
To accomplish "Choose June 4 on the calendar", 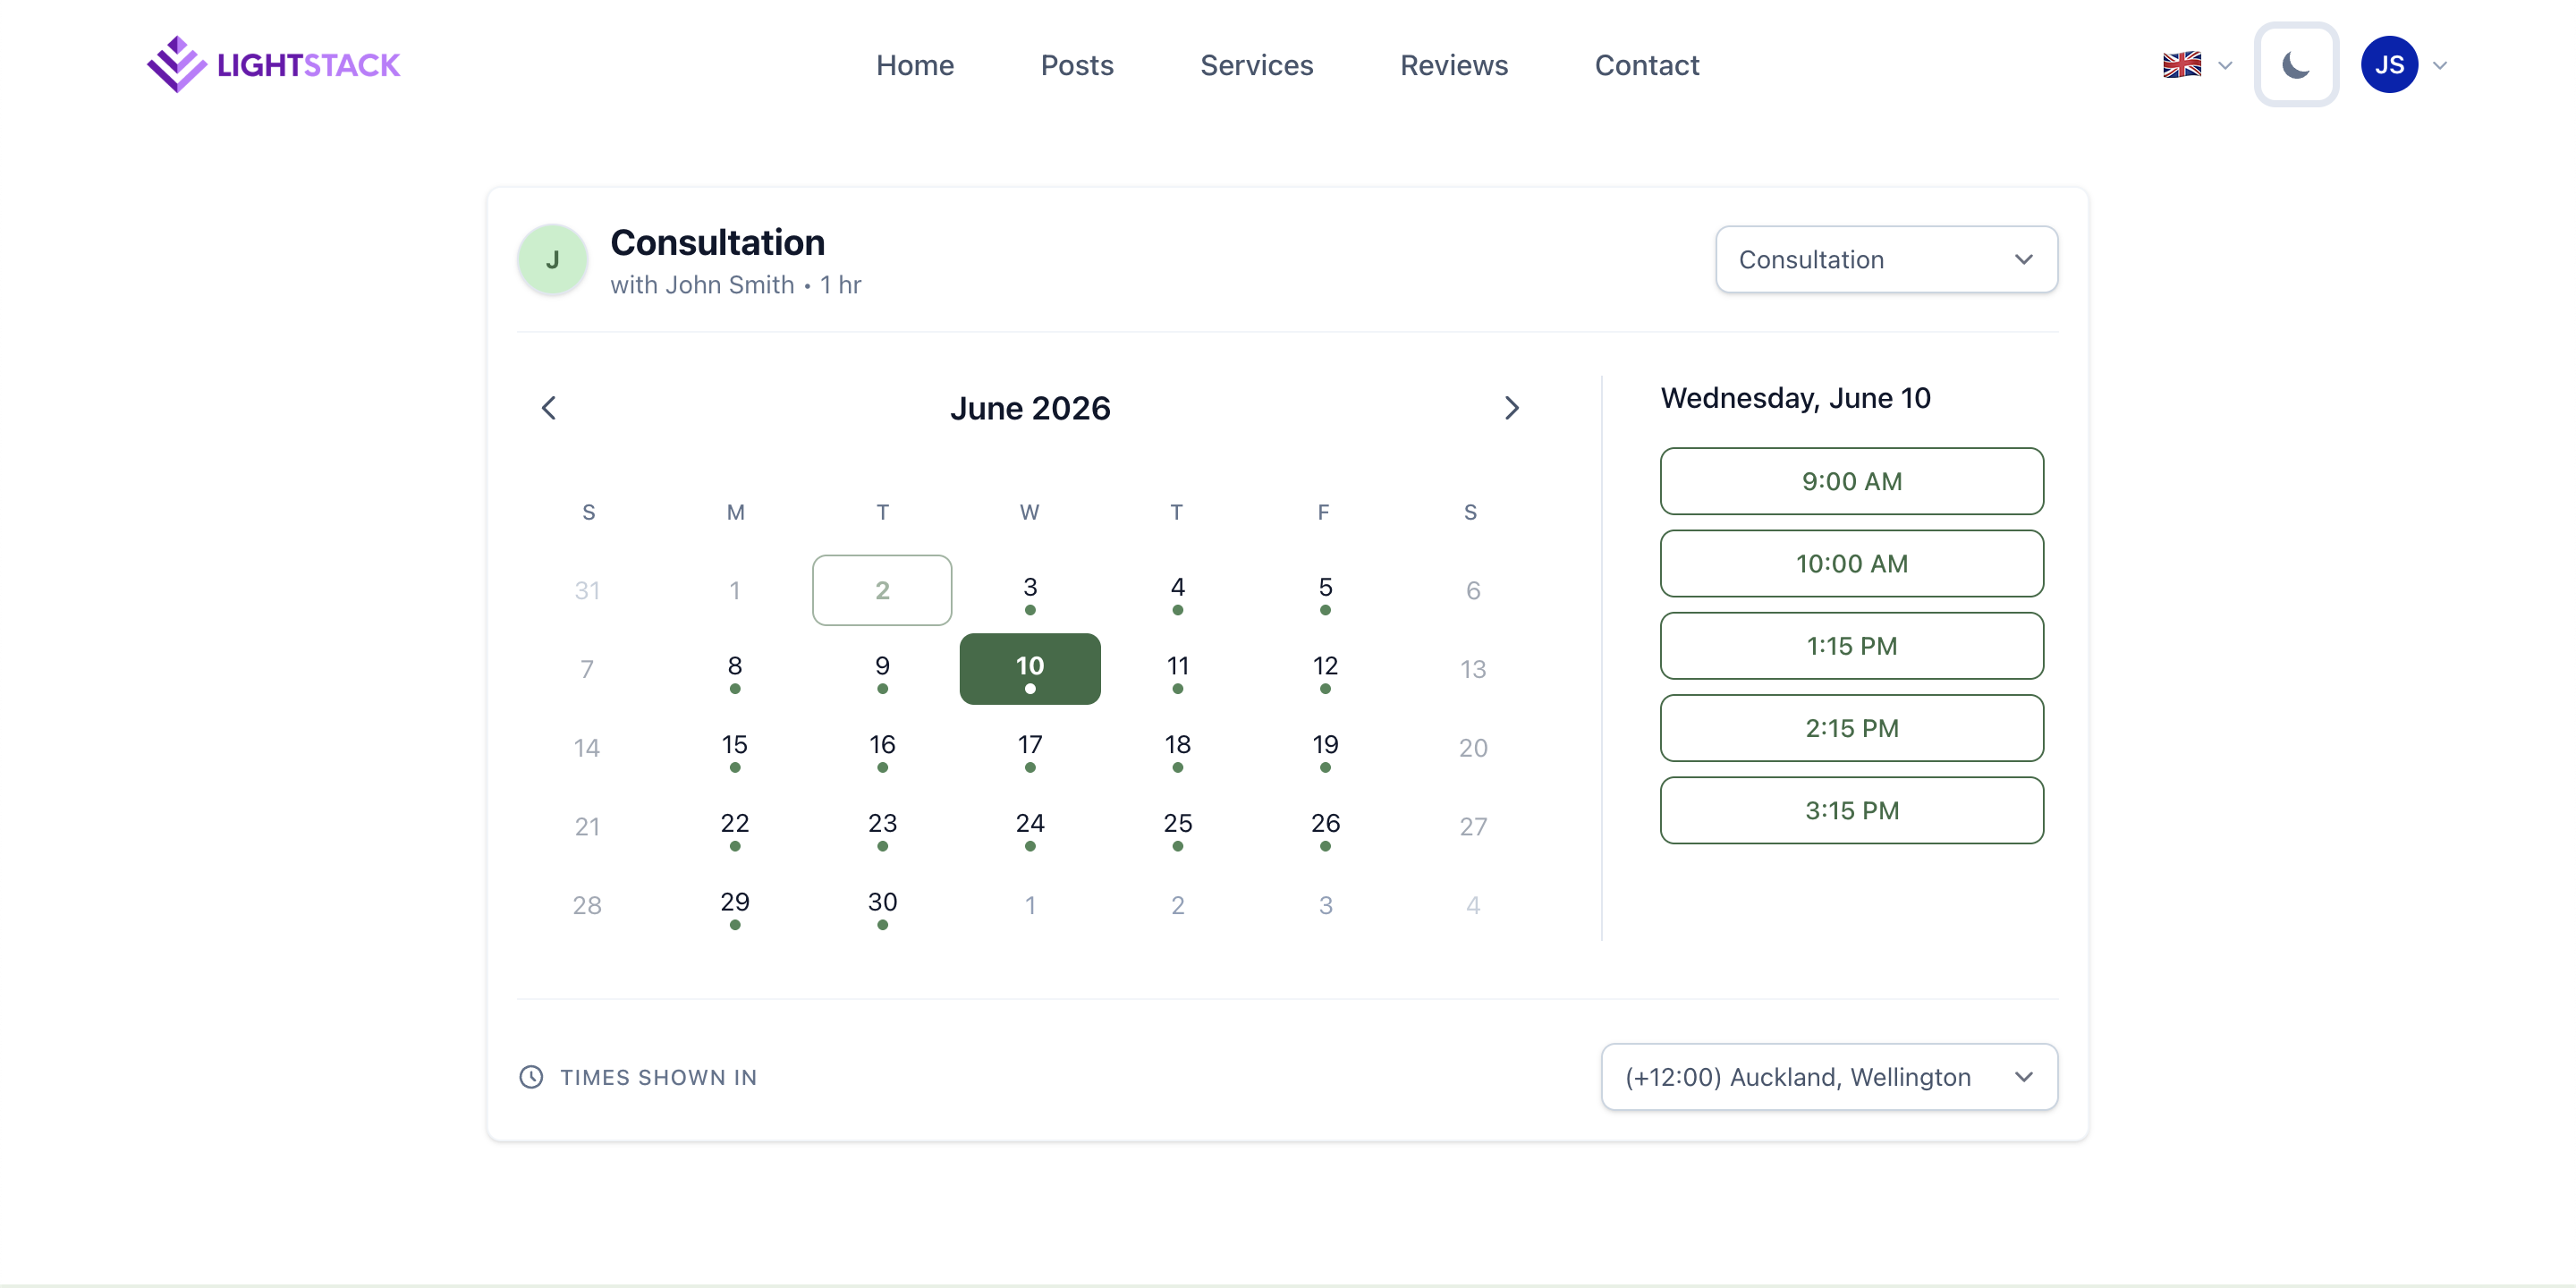I will [1178, 590].
